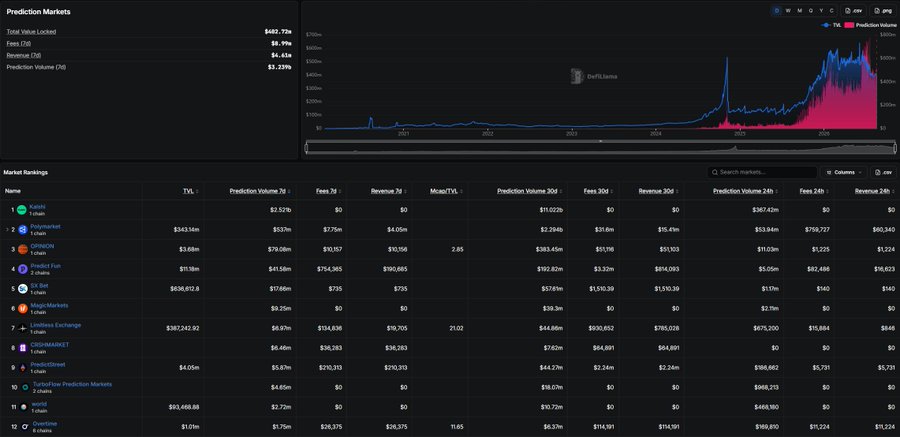Open the 12 Columns dropdown
The width and height of the screenshot is (900, 437).
844,172
